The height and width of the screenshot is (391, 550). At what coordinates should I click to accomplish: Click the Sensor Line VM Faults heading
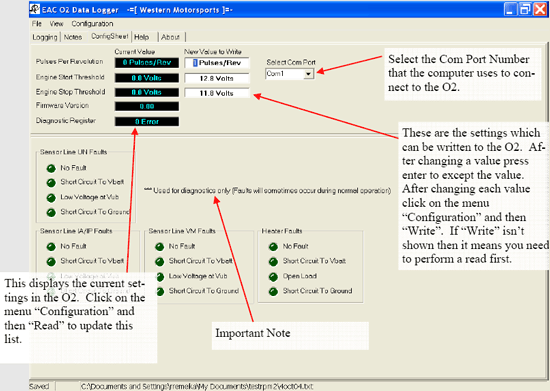[182, 231]
